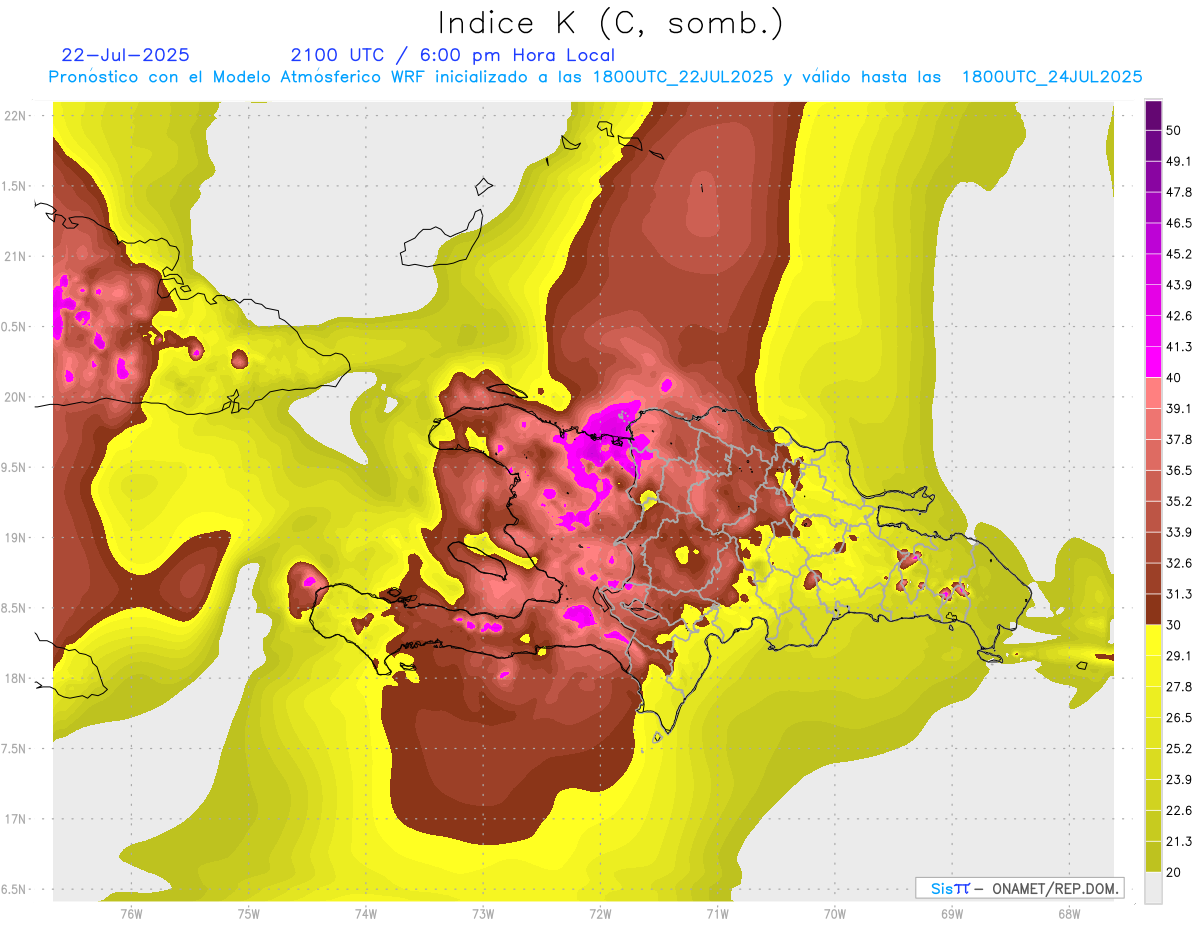Viewport: 1200px width, 927px height.
Task: Click the legend value "43.9"
Action: [x=1179, y=285]
